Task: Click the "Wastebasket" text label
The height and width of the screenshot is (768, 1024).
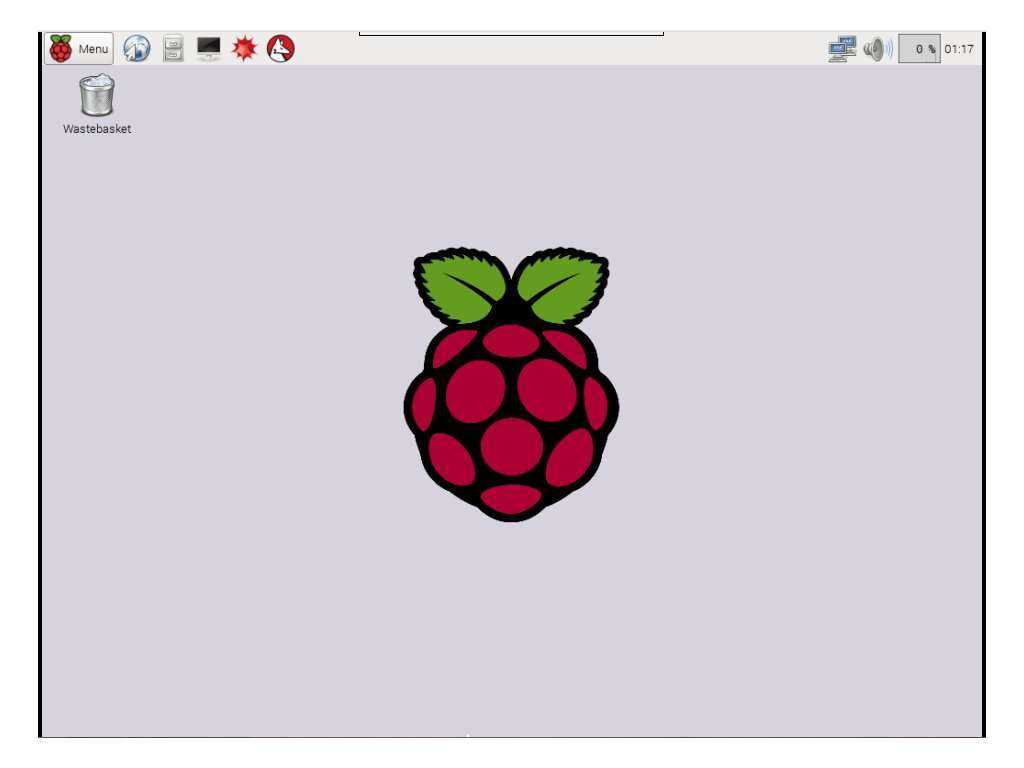Action: coord(97,129)
